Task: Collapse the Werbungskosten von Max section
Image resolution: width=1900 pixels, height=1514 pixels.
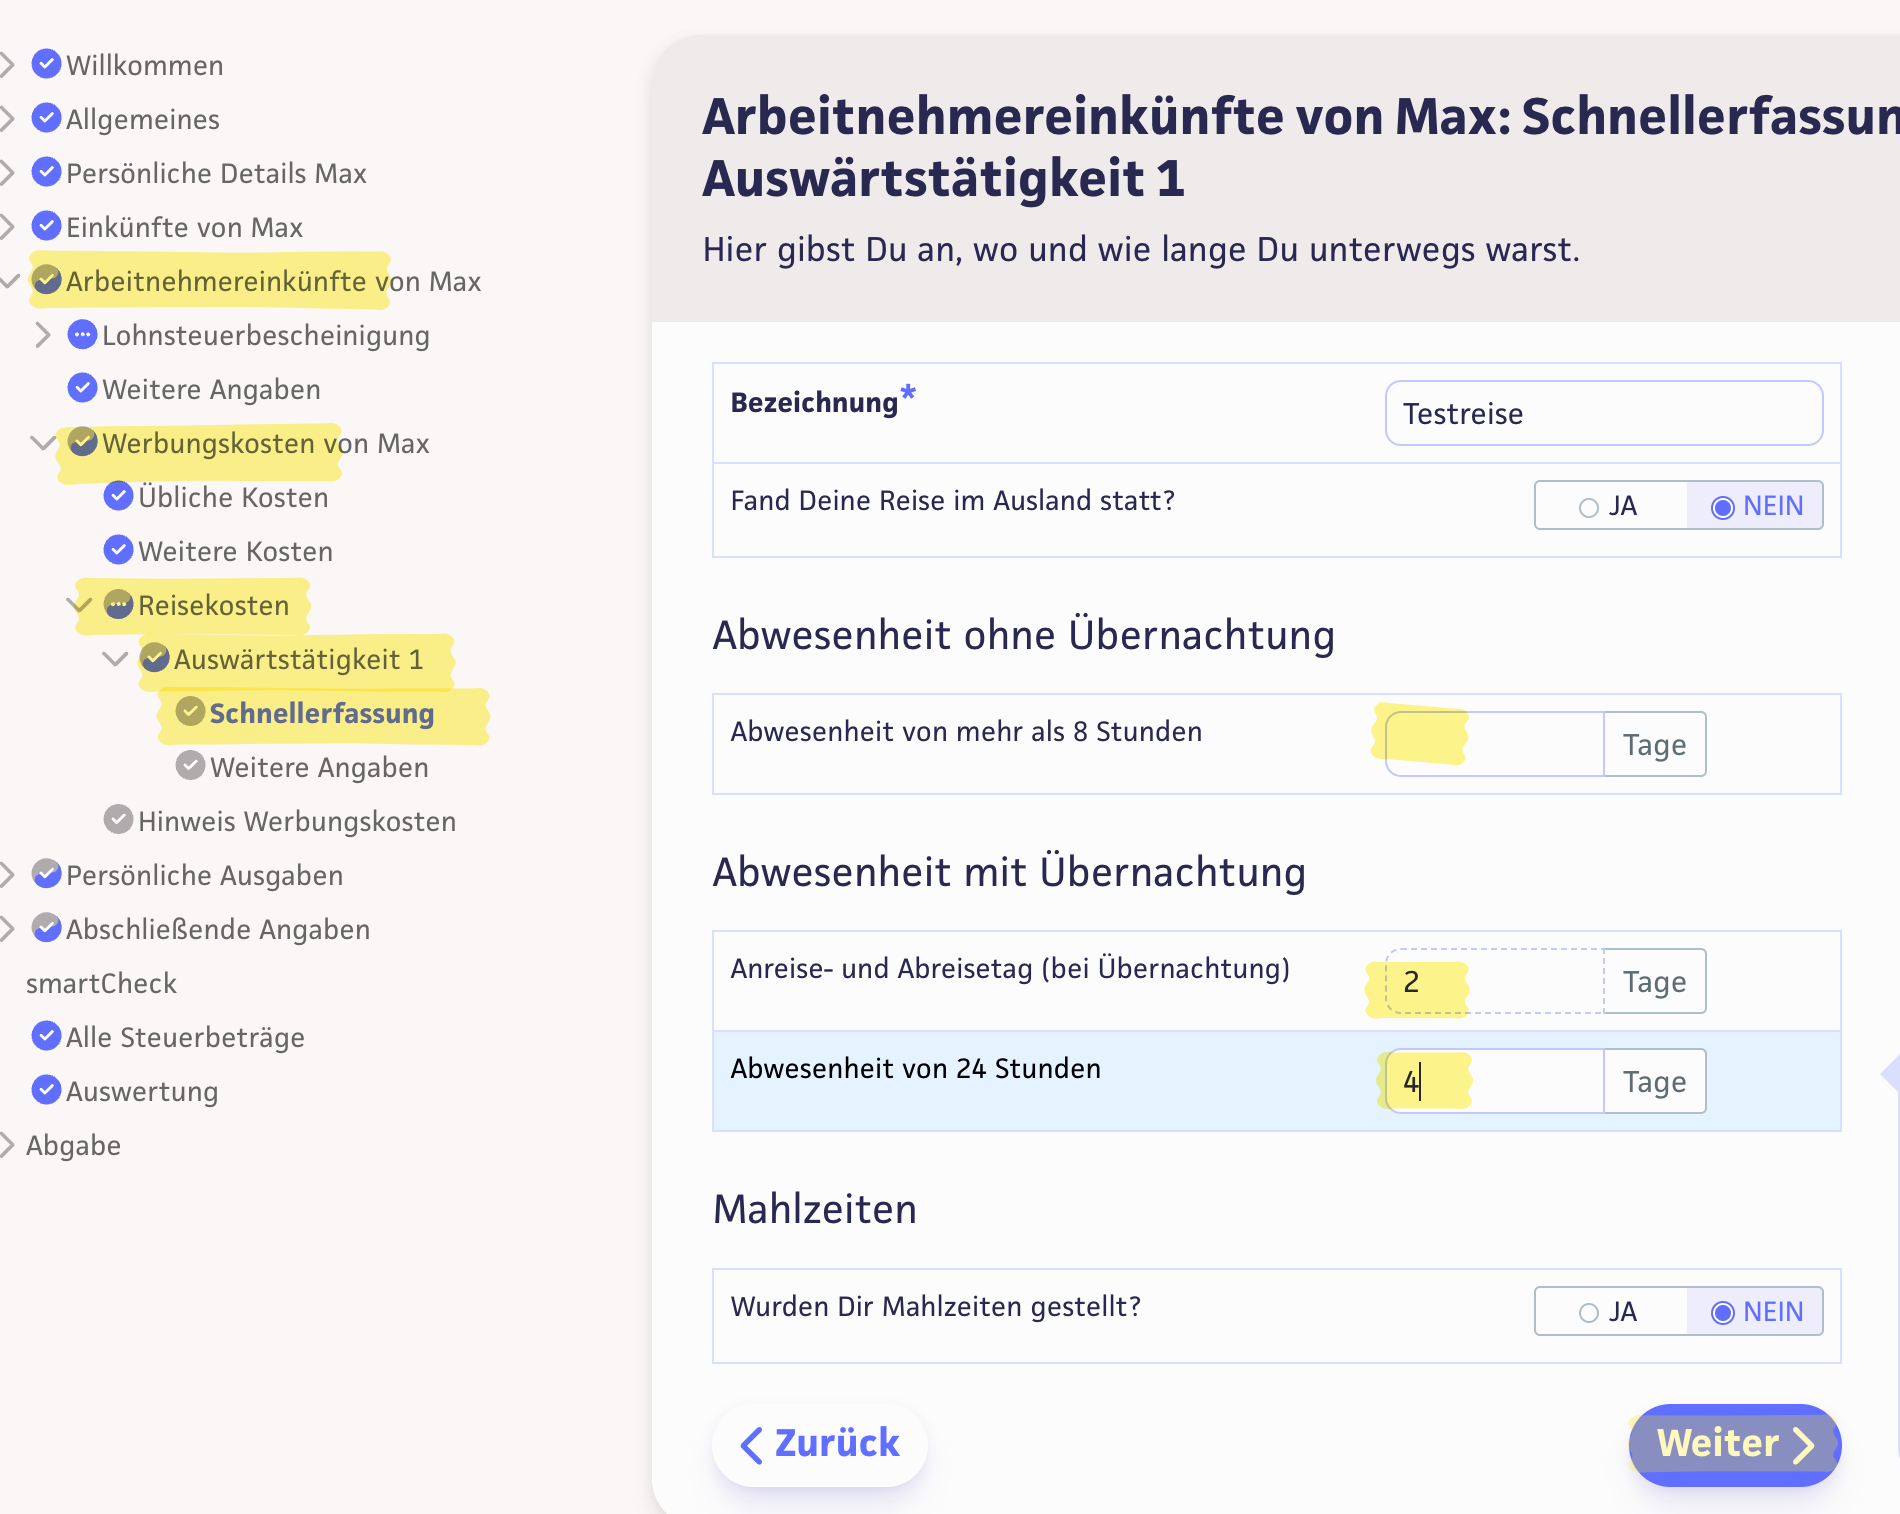Action: [42, 443]
